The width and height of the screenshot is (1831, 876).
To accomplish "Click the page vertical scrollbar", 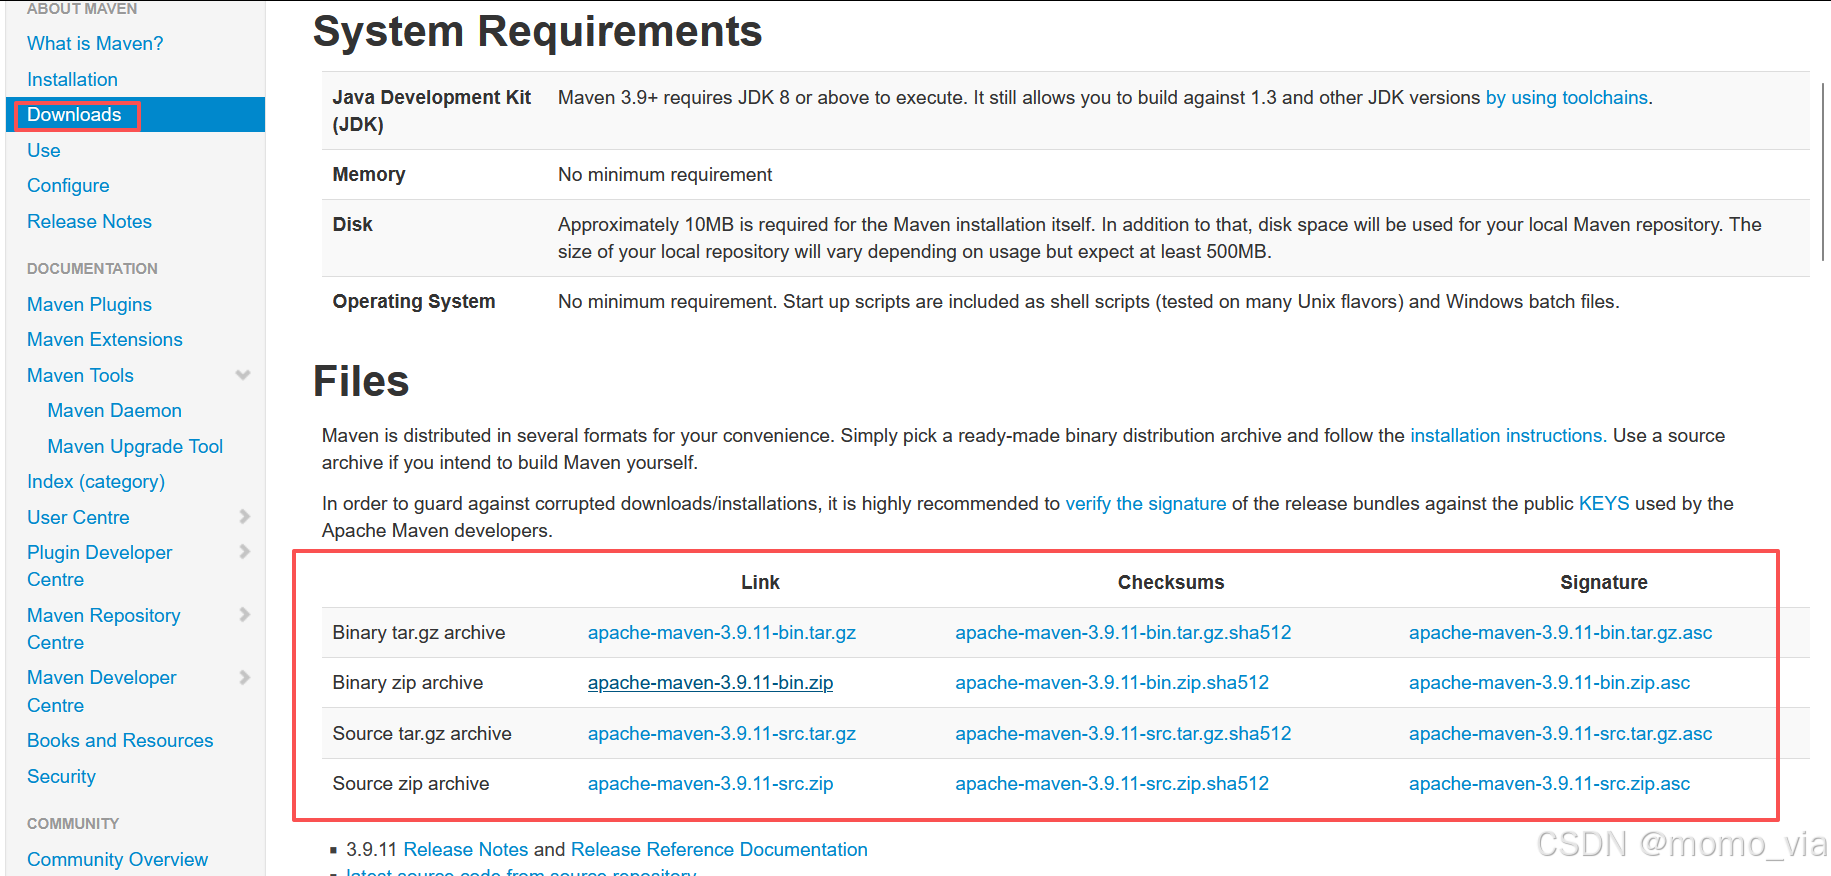I will [1825, 170].
